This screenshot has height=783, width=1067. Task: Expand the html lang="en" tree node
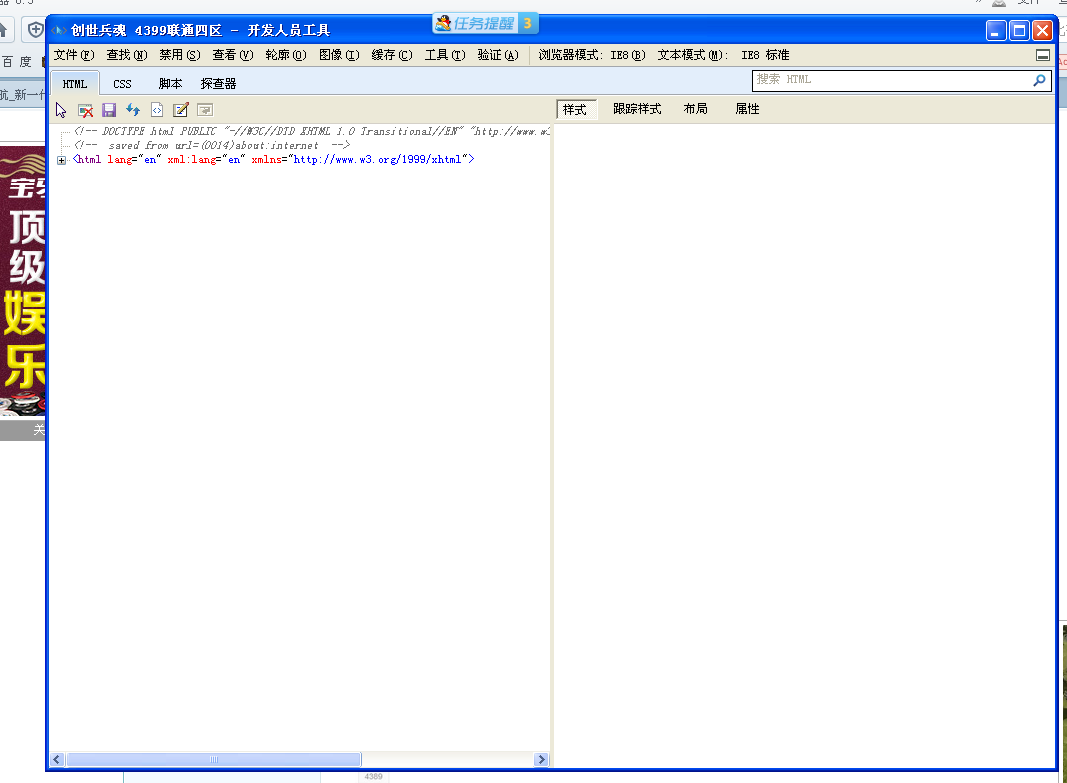[x=61, y=161]
